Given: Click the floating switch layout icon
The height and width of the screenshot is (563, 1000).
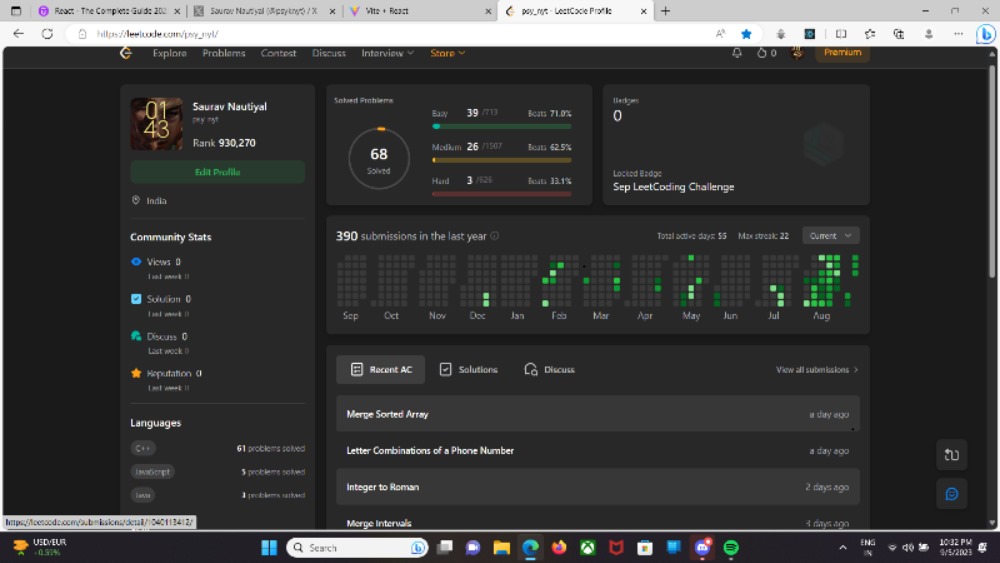Looking at the screenshot, I should tap(951, 455).
